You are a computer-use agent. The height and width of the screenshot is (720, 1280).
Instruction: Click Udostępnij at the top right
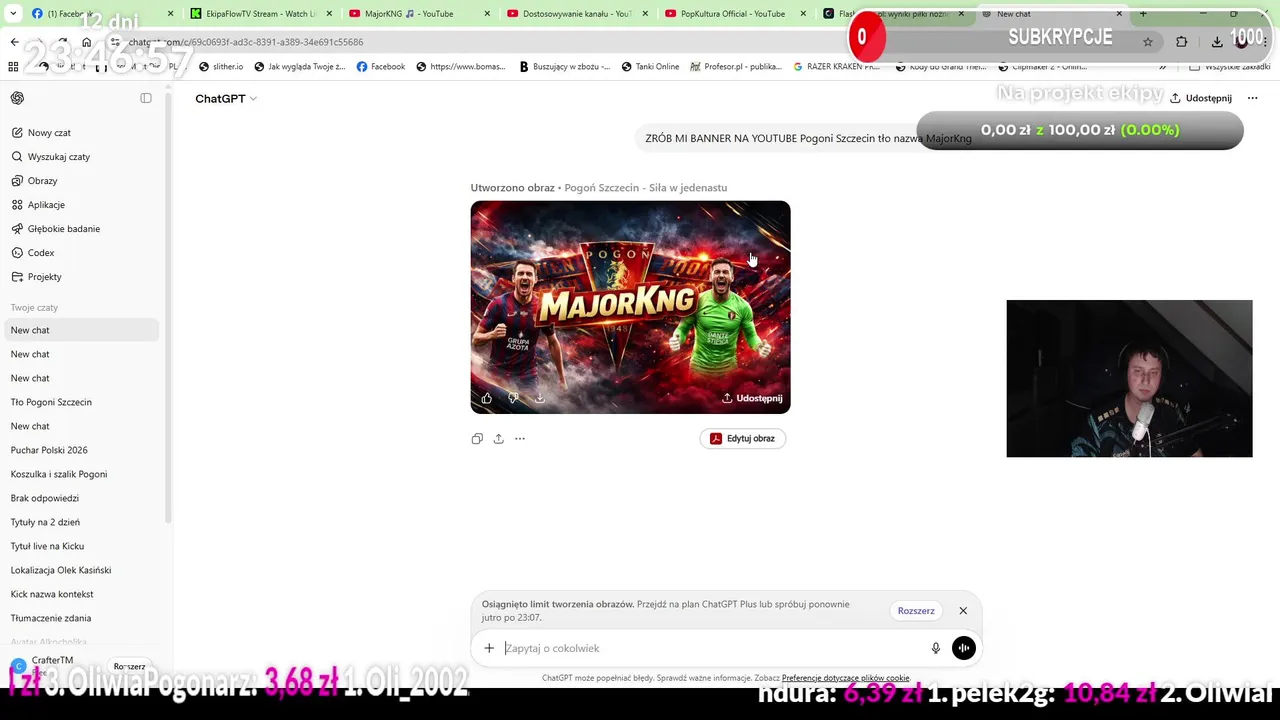[x=1201, y=98]
